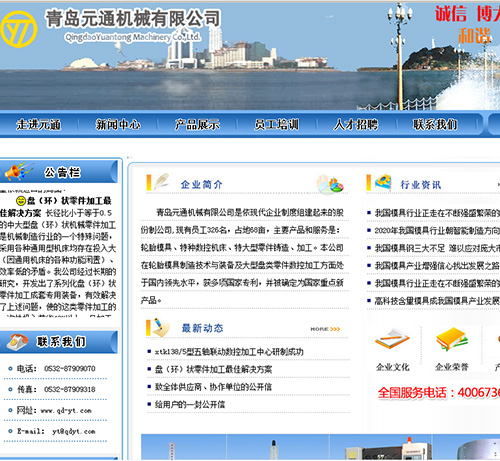Open news 给用户的一封公开信
The height and width of the screenshot is (461, 500).
click(190, 405)
